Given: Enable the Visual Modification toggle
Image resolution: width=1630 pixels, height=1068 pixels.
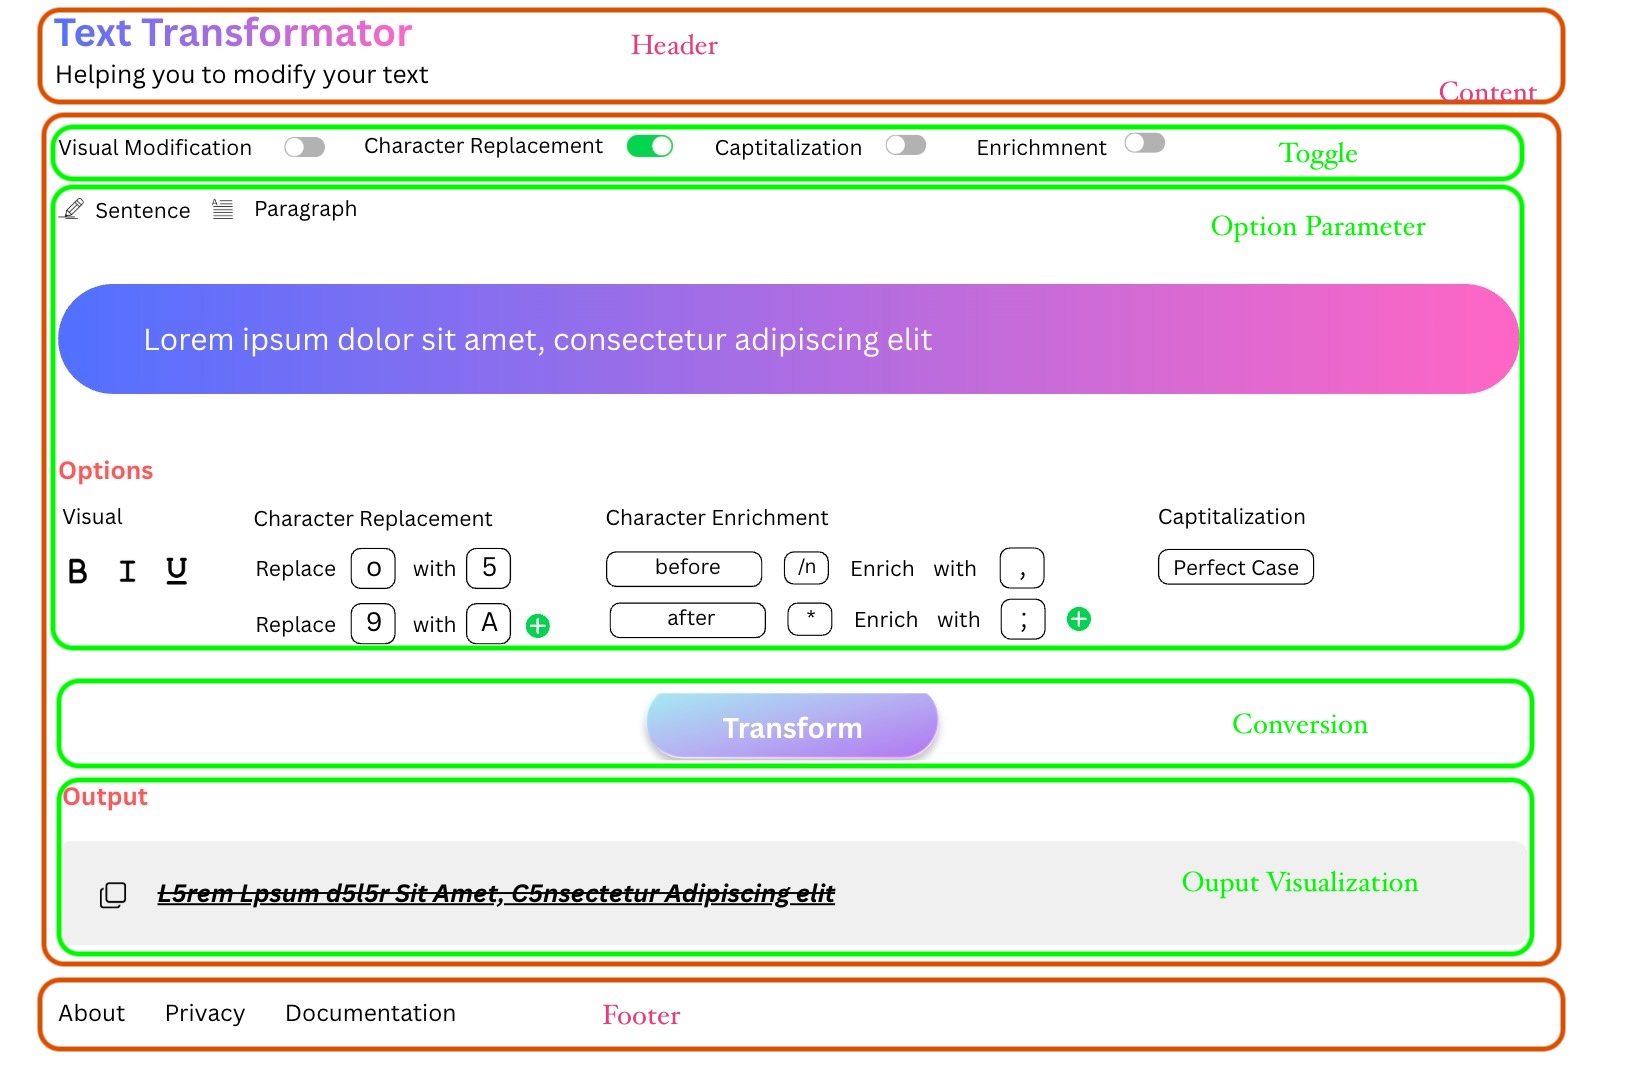Looking at the screenshot, I should [x=304, y=148].
